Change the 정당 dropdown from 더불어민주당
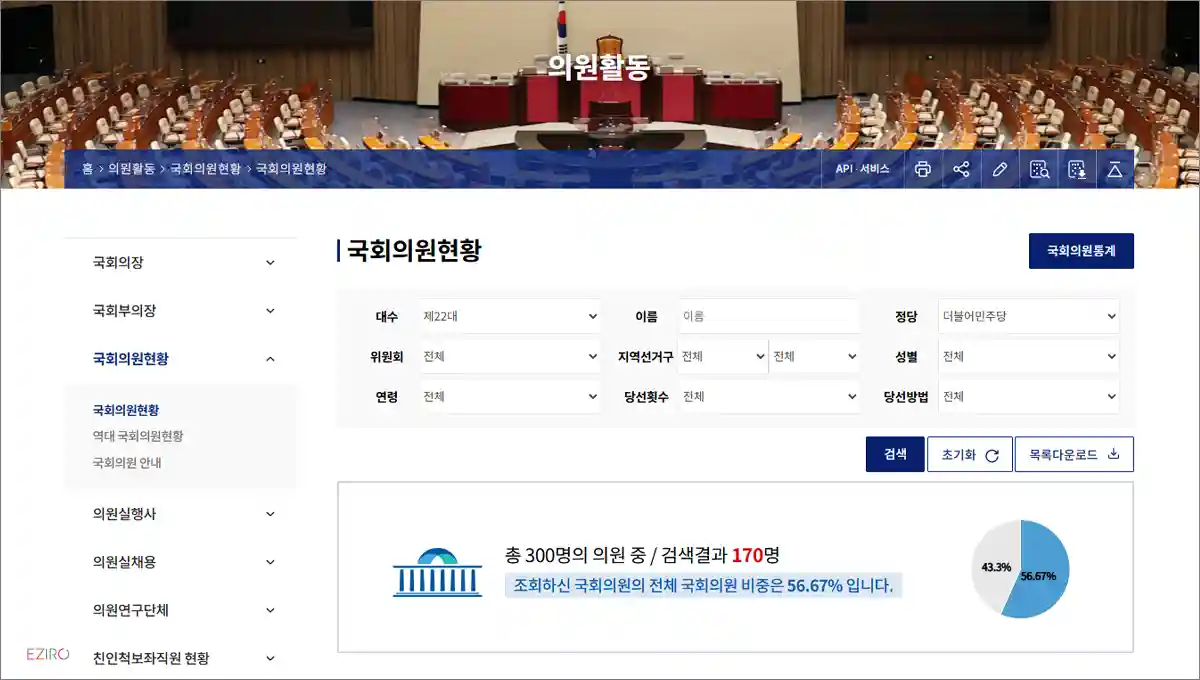 click(1029, 315)
